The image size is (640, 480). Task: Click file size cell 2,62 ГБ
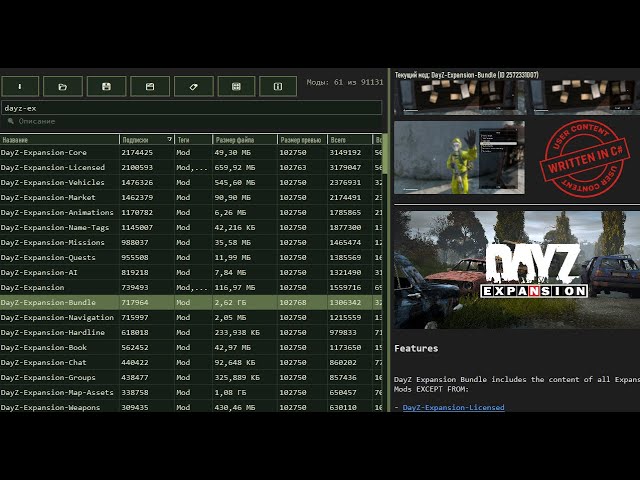coord(230,302)
